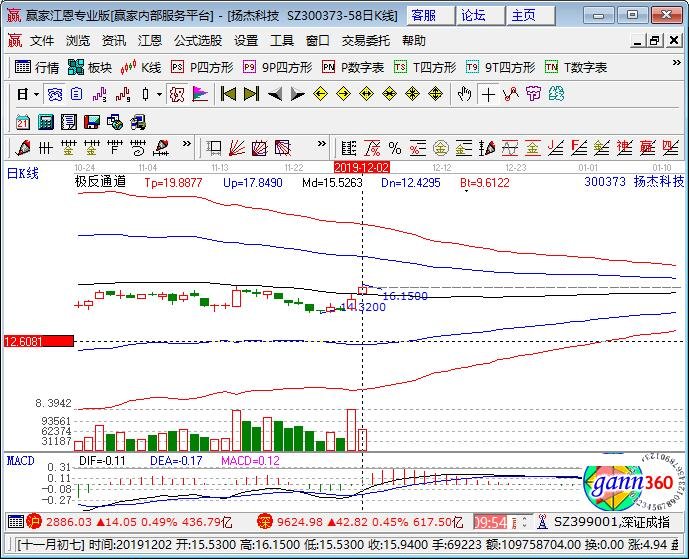Open the 9P四方形 tool

277,67
